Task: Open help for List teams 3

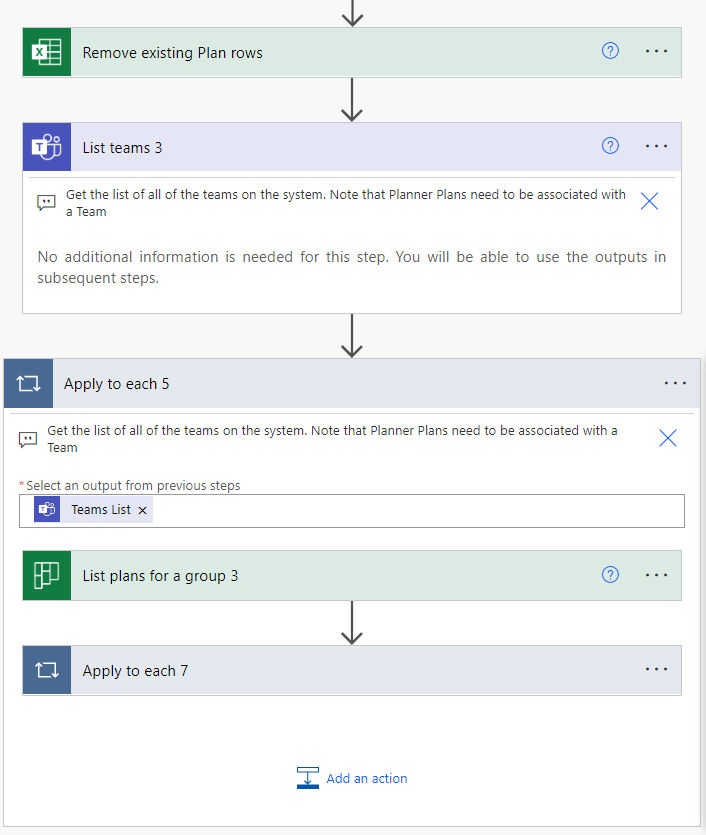Action: [610, 146]
